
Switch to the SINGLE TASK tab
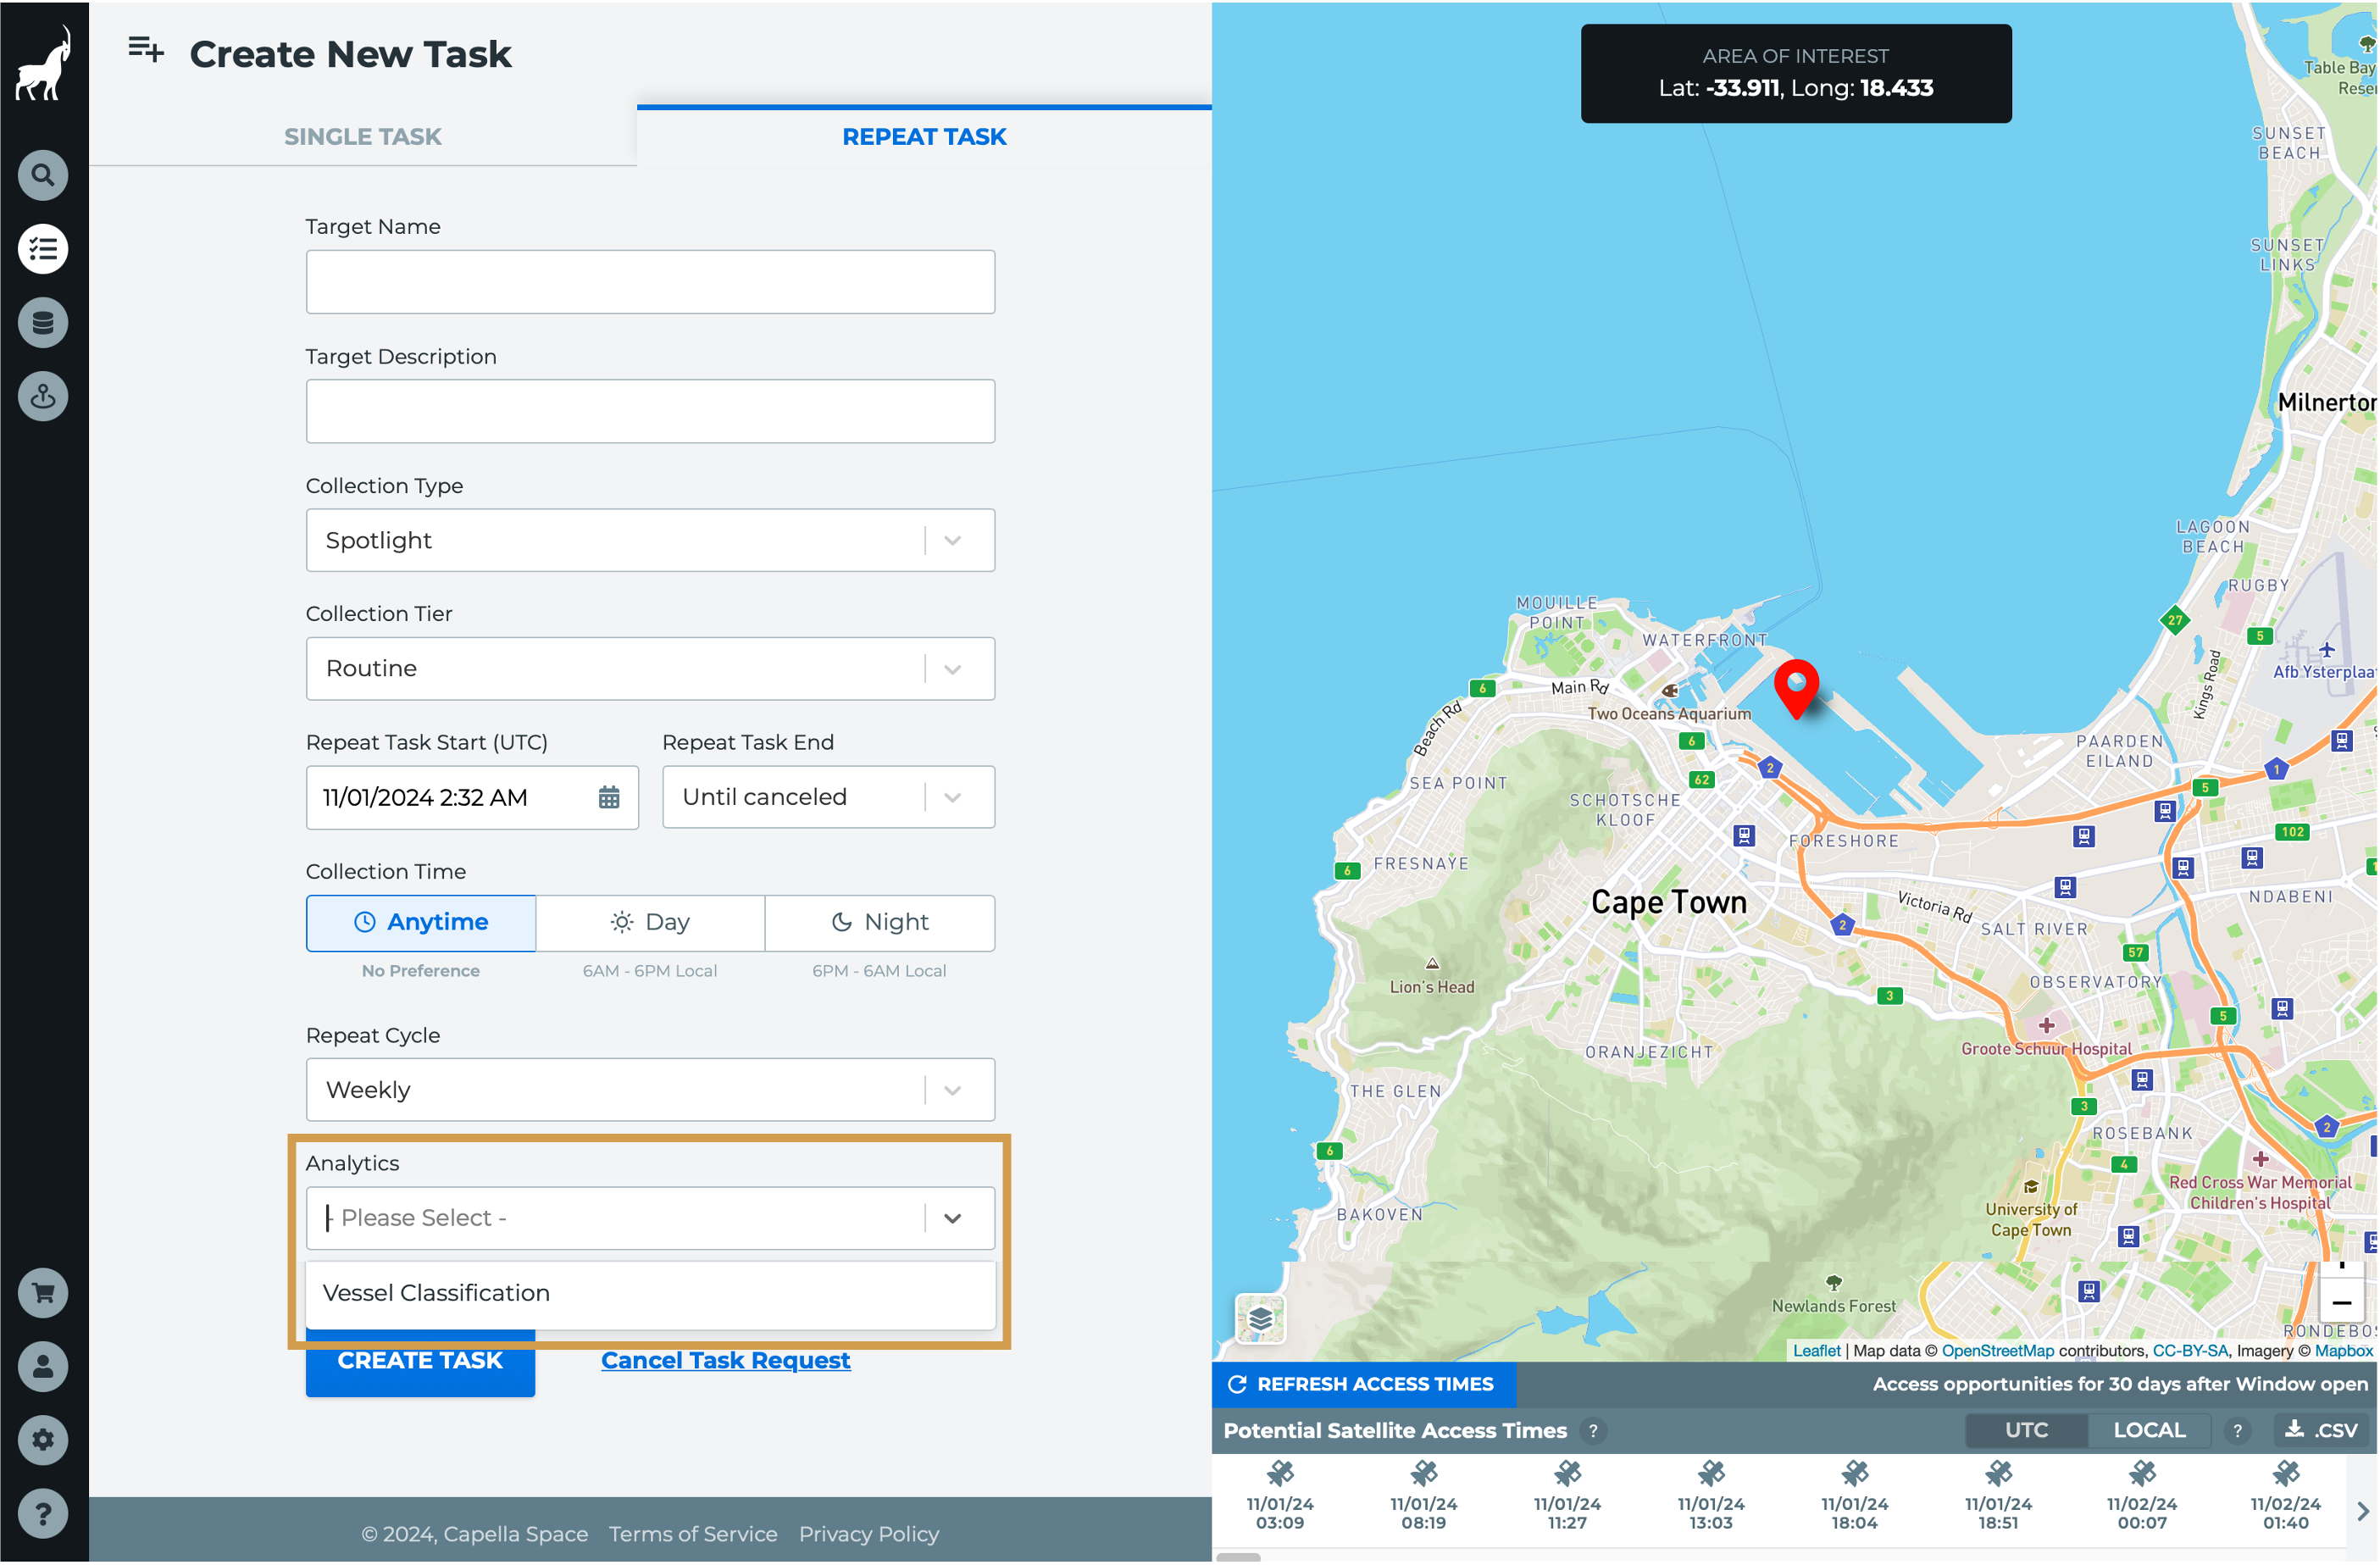pyautogui.click(x=363, y=137)
